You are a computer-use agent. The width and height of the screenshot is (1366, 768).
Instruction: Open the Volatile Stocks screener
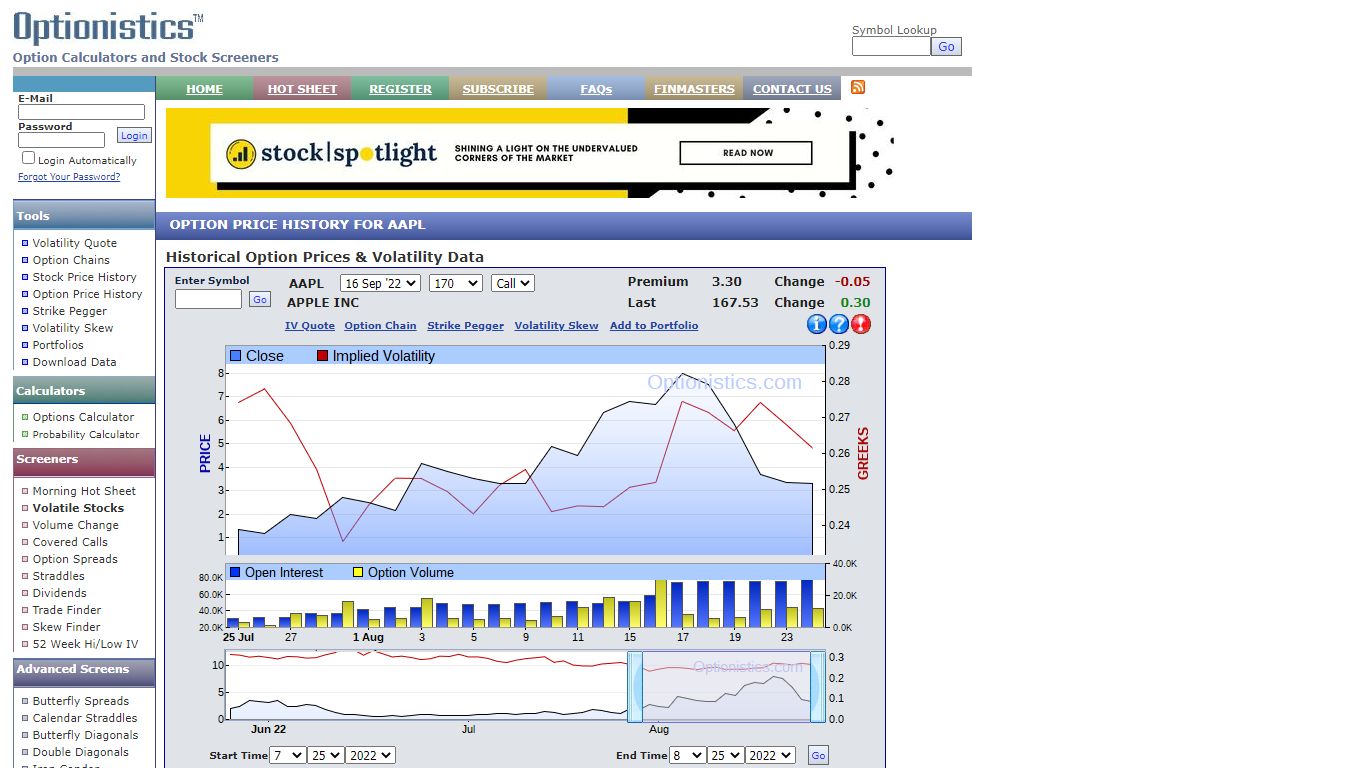coord(78,508)
